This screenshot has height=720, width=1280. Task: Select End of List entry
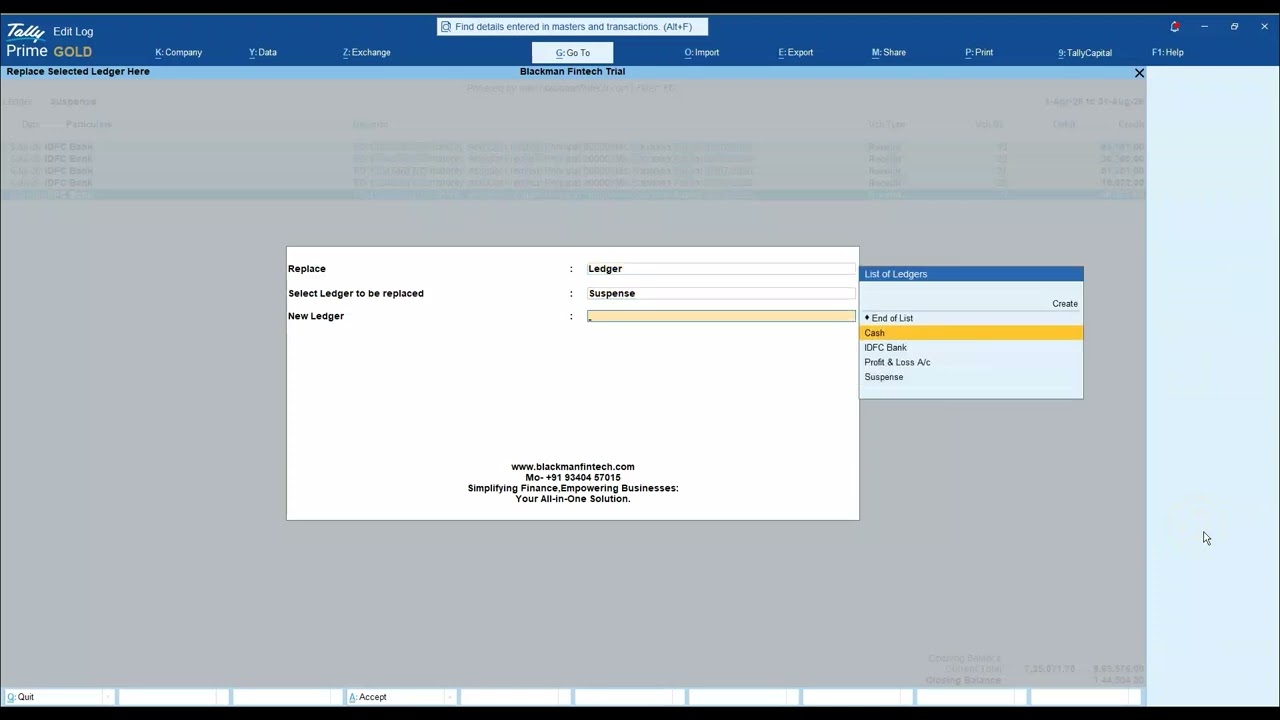[971, 318]
